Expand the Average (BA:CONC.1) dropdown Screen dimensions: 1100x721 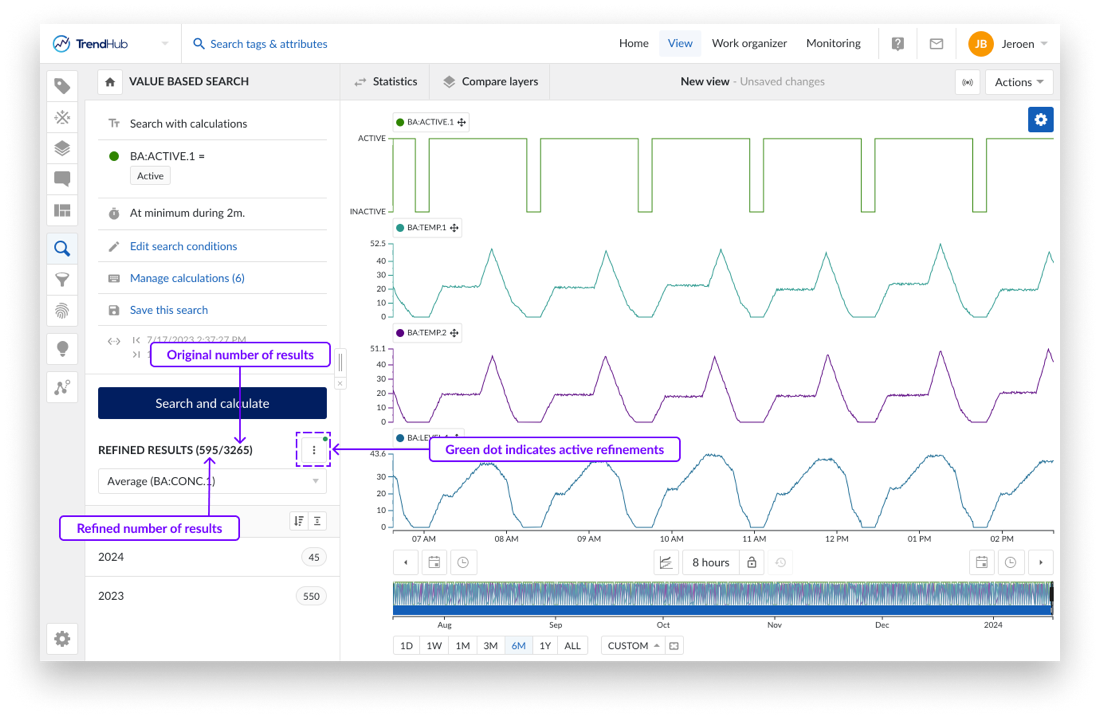pos(212,481)
